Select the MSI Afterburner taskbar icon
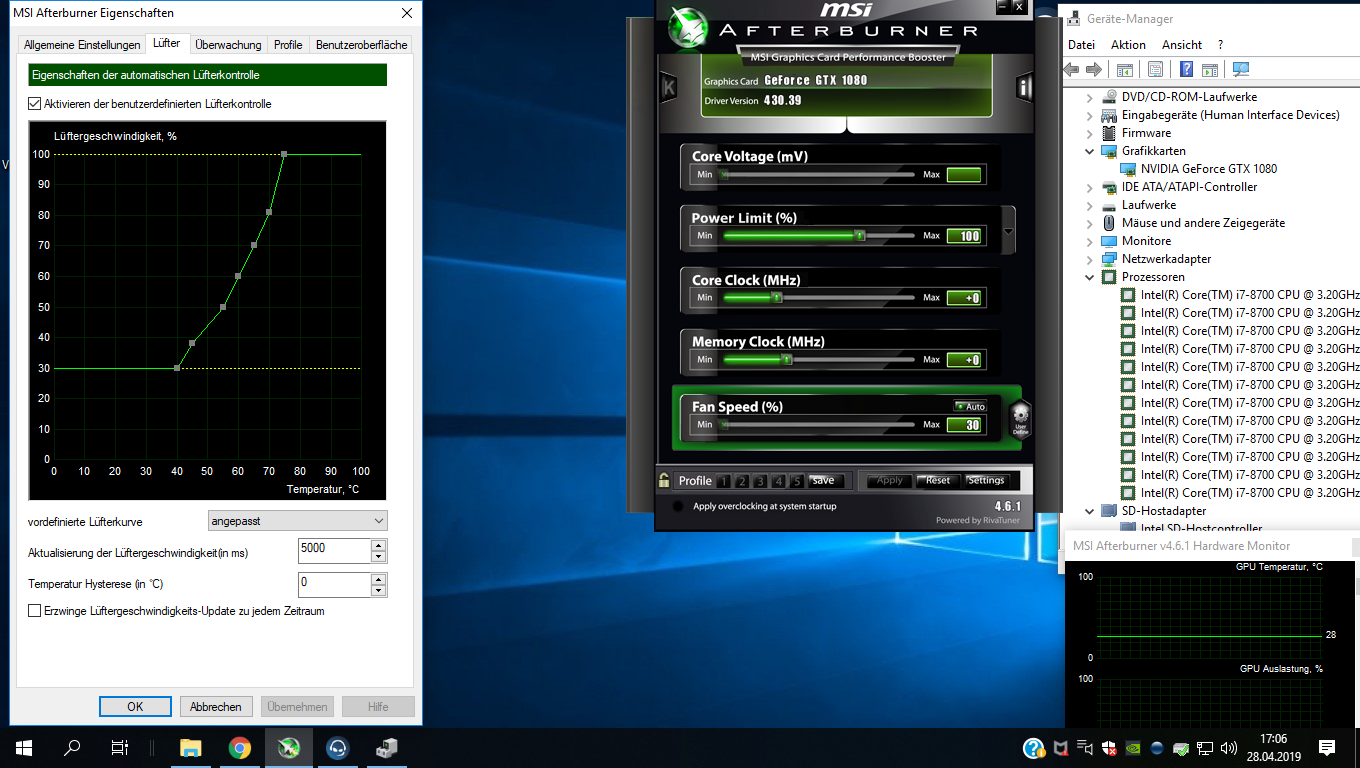 [x=288, y=748]
